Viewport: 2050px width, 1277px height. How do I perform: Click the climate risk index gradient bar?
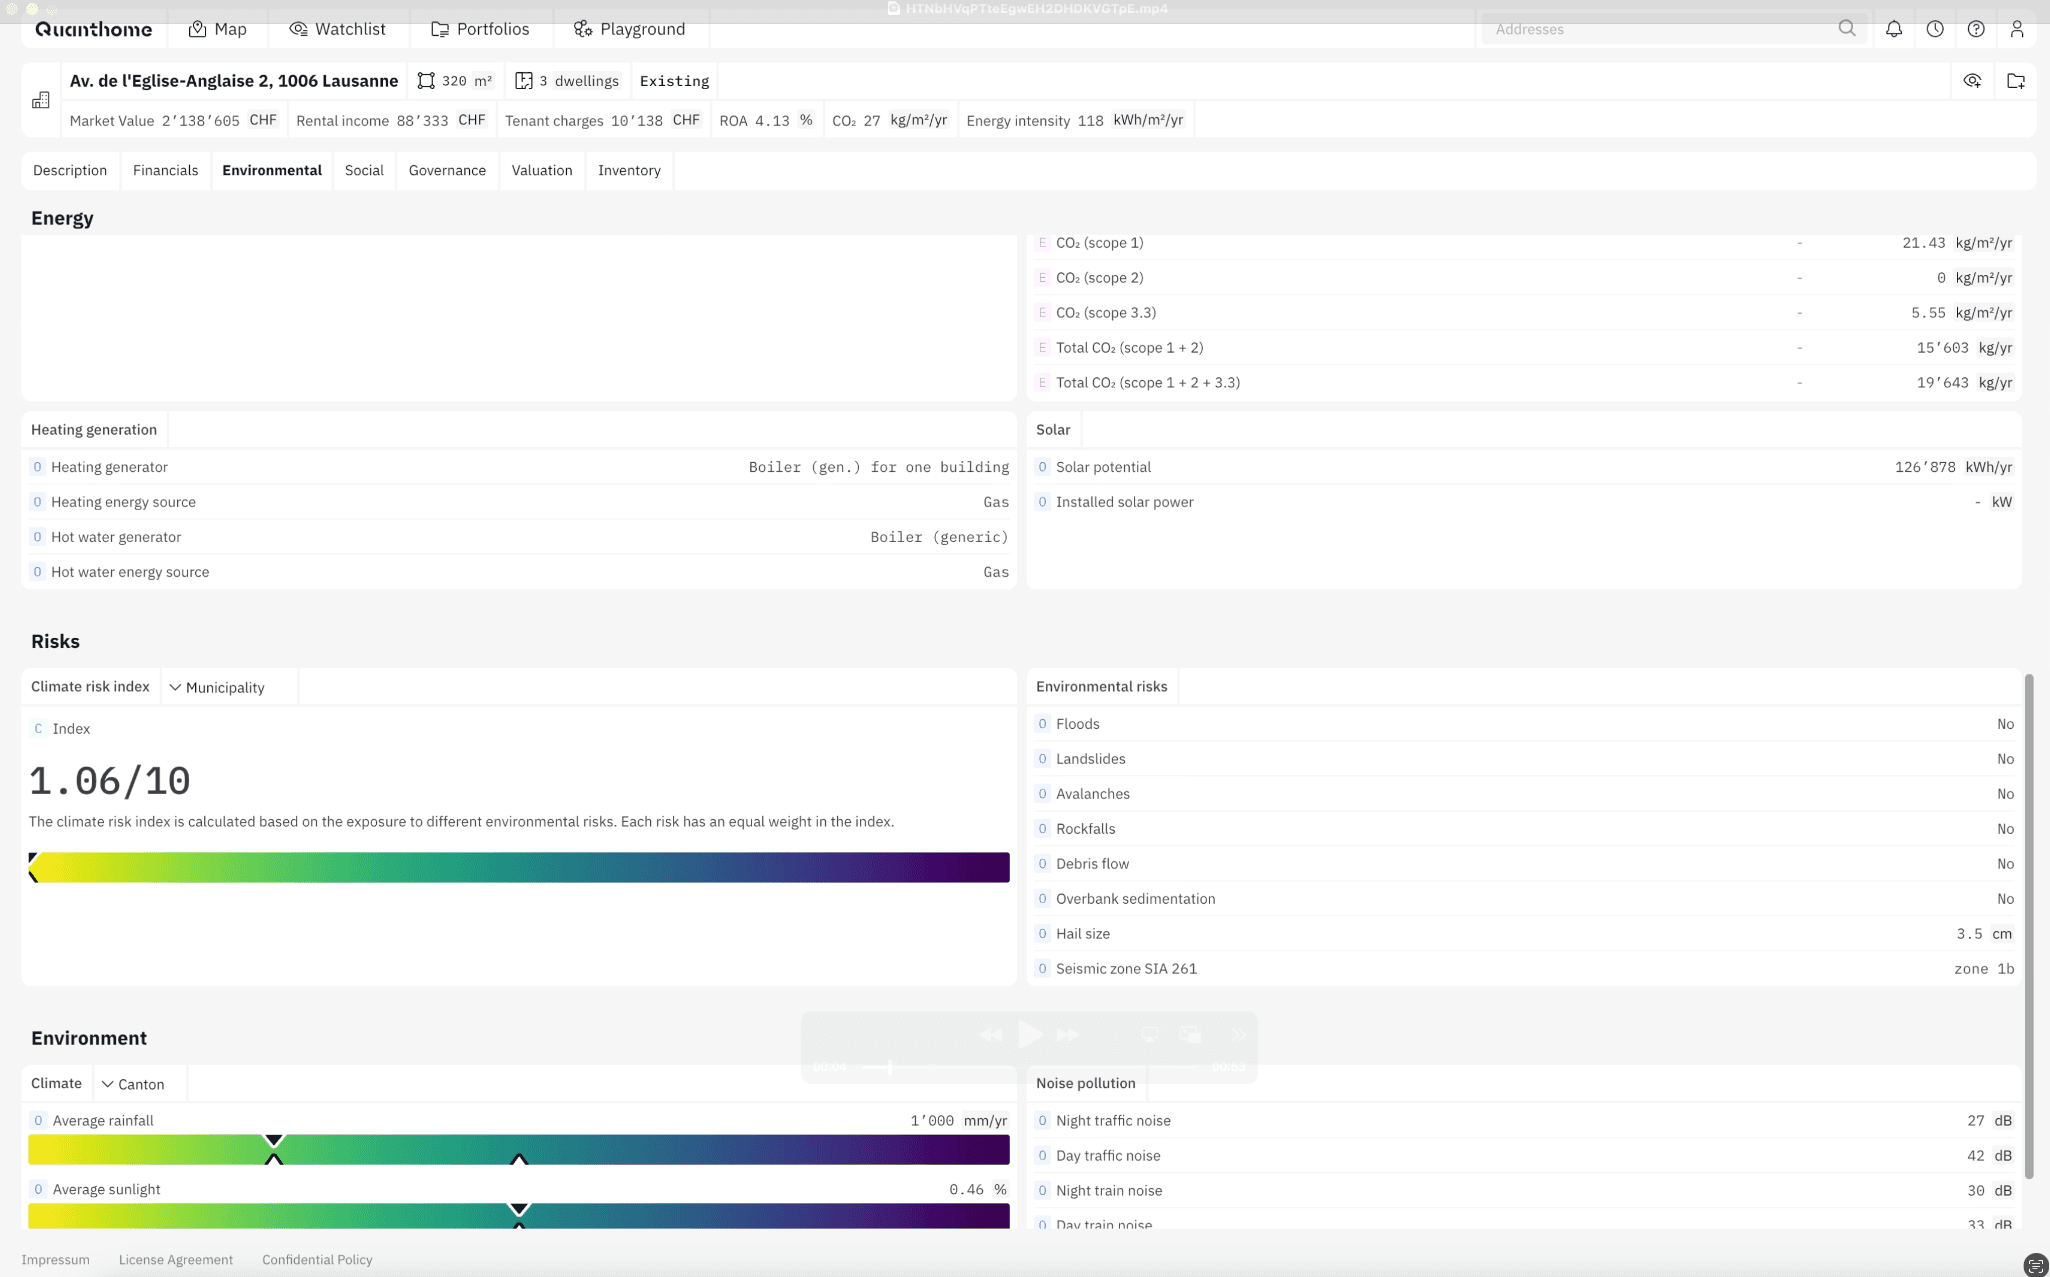click(519, 867)
